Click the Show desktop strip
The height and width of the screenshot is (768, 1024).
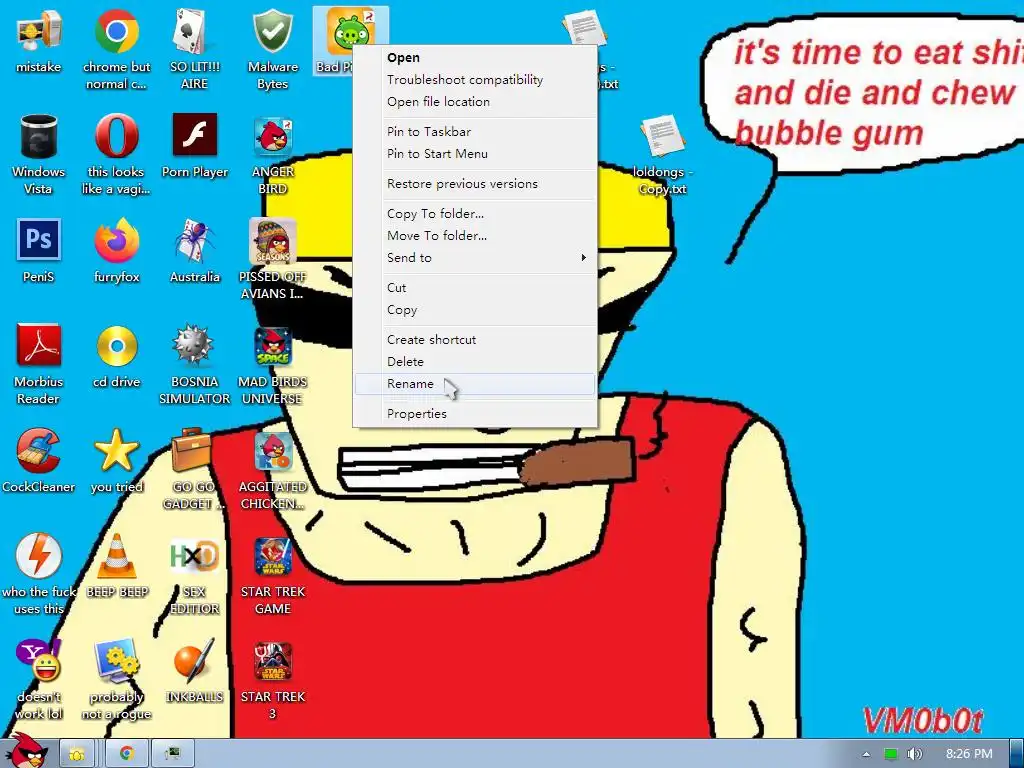1017,754
